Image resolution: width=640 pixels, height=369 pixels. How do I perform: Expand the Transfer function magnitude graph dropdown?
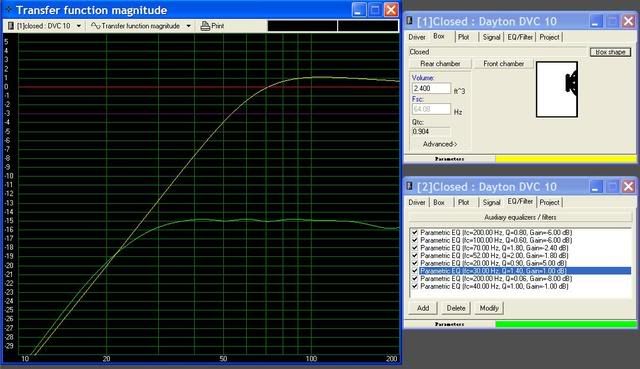pos(189,26)
